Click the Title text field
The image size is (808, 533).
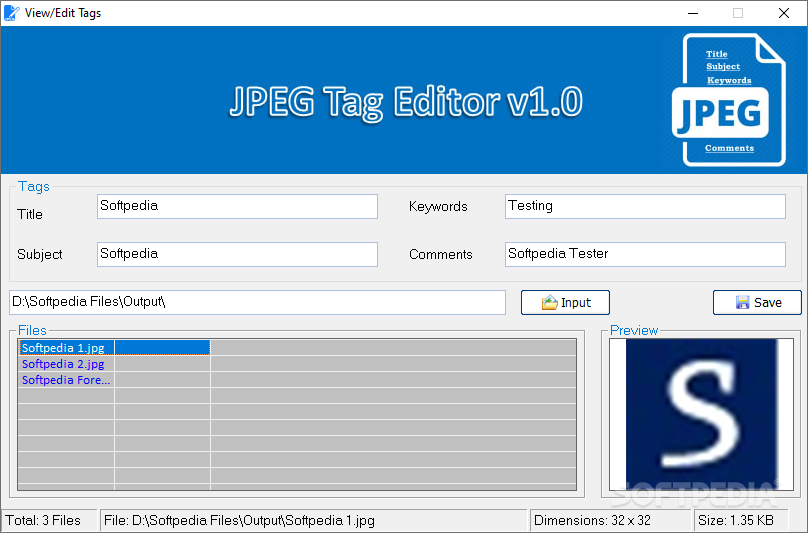pyautogui.click(x=237, y=206)
